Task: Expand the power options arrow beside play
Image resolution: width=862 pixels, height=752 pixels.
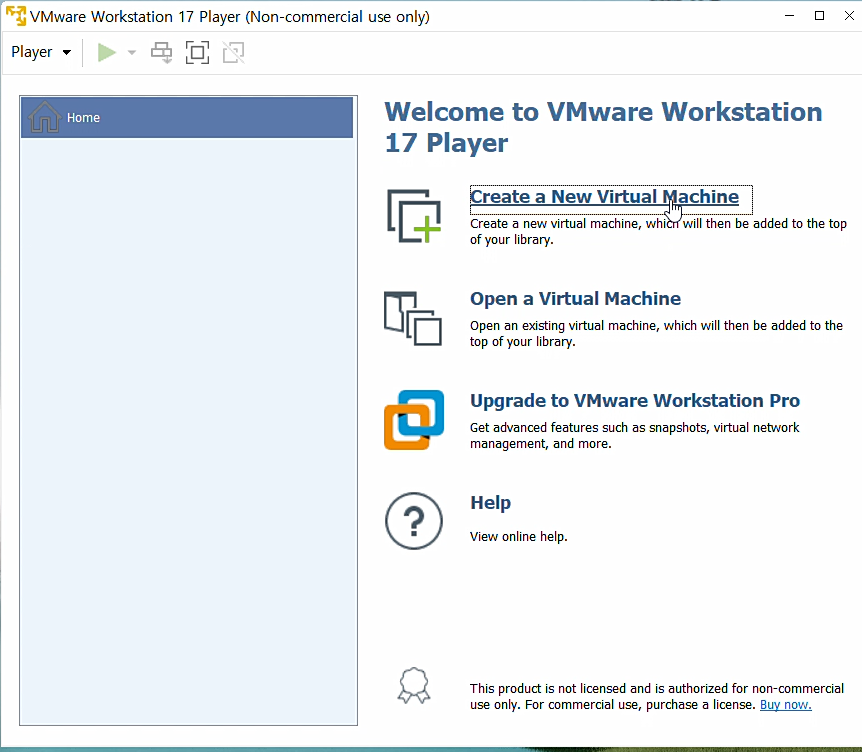Action: (131, 53)
